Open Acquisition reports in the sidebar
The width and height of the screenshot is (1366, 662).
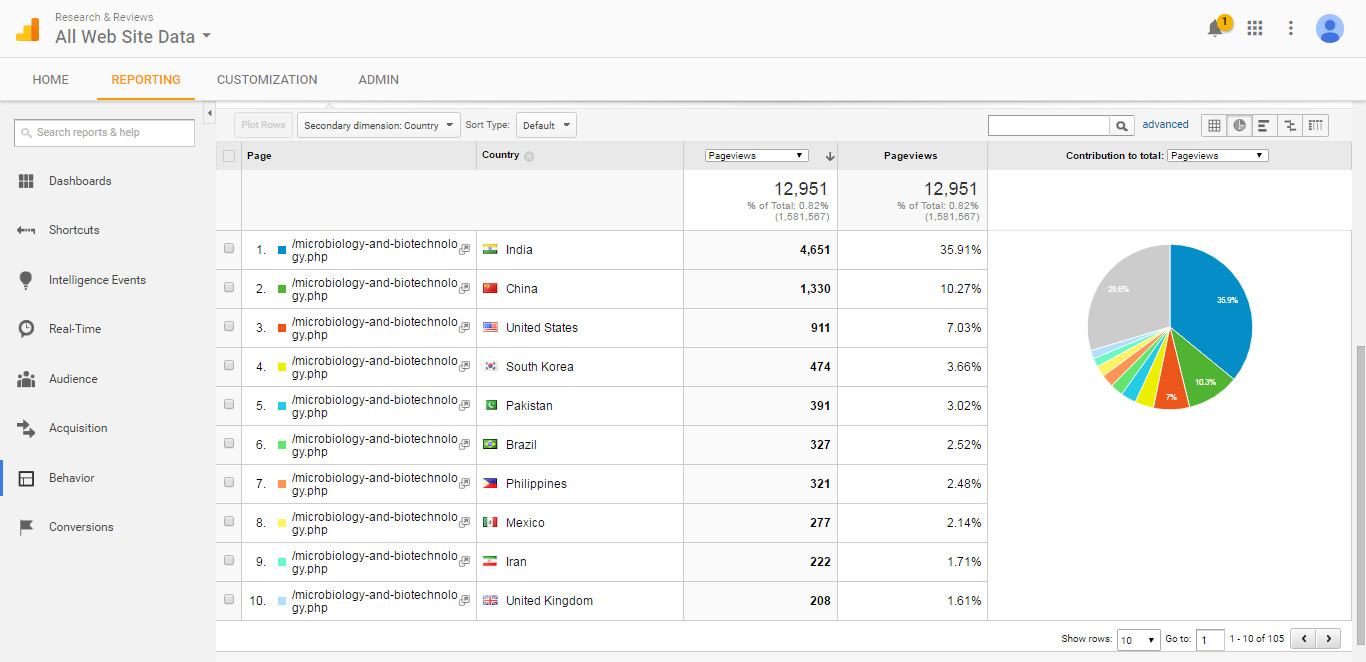tap(78, 428)
